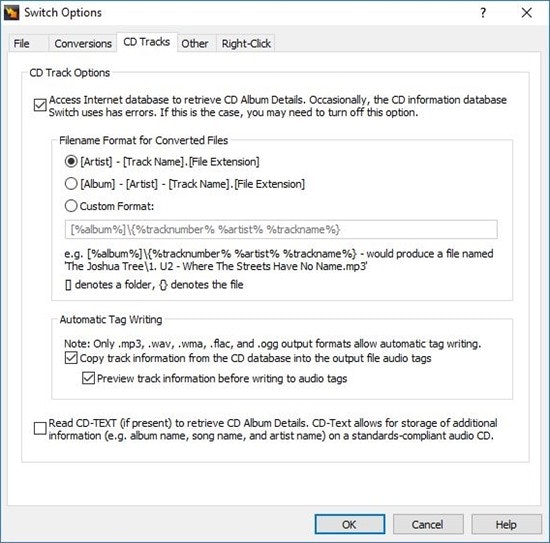This screenshot has height=543, width=550.
Task: Select the Custom Format radio option
Action: (71, 206)
